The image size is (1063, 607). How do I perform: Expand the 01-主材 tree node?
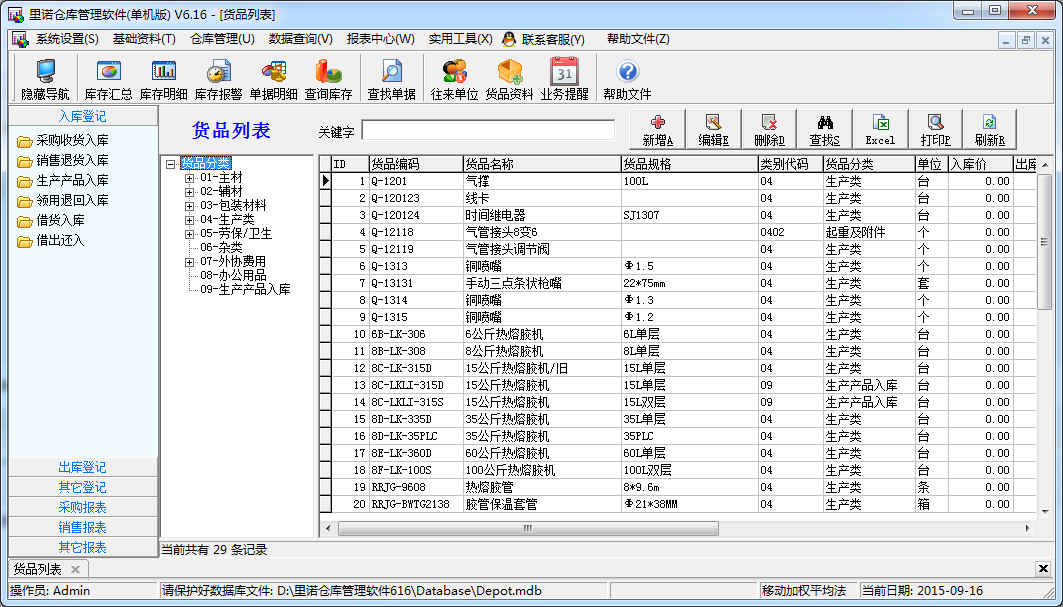(190, 178)
